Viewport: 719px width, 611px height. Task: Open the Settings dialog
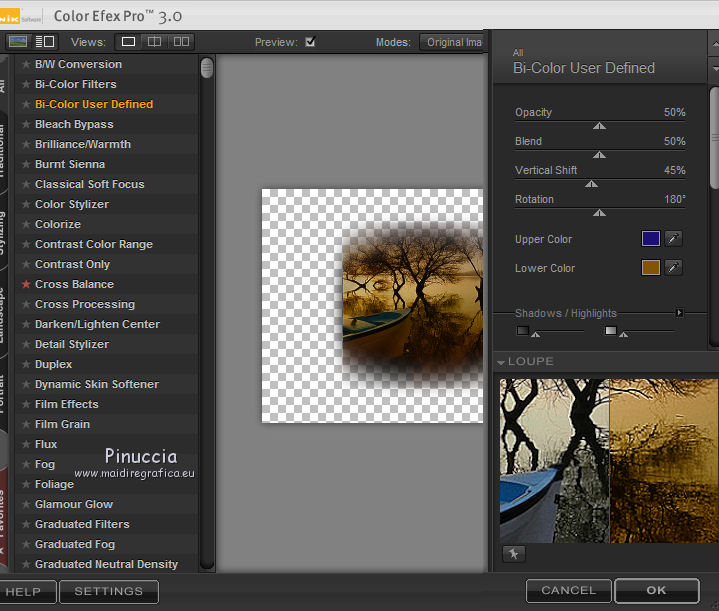(108, 591)
